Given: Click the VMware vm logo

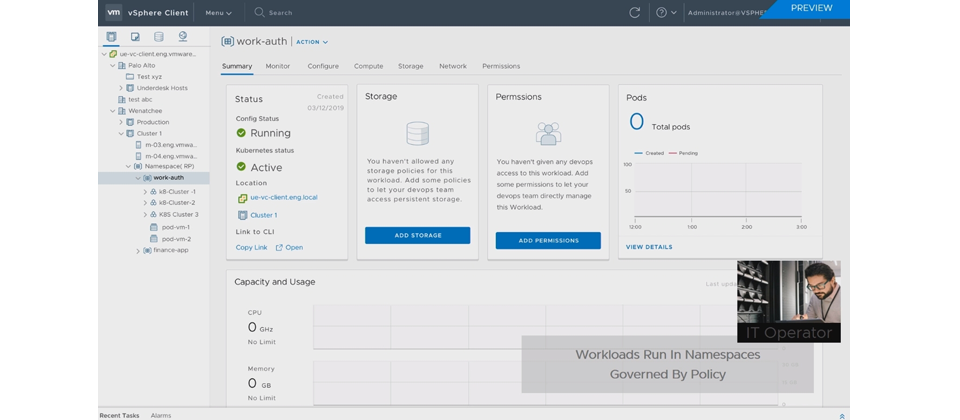Looking at the screenshot, I should pos(114,12).
